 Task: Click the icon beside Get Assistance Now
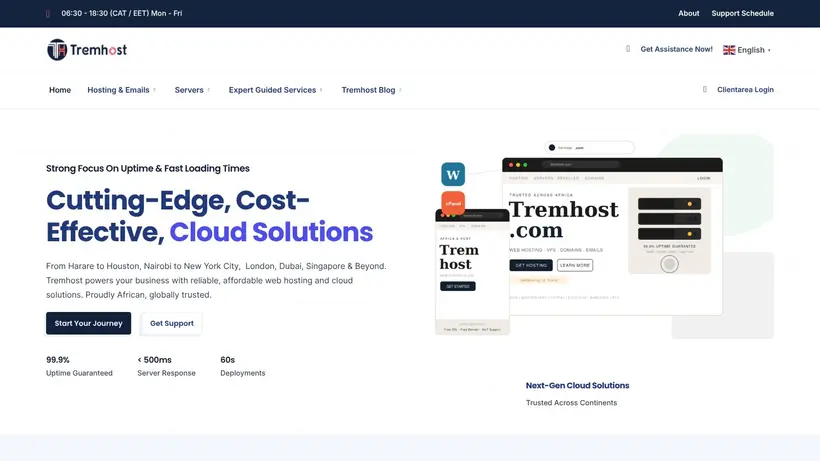[628, 49]
